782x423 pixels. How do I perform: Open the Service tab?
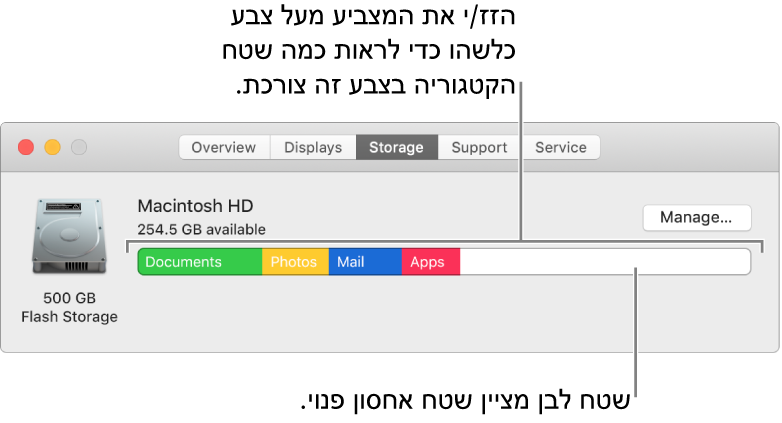click(561, 147)
